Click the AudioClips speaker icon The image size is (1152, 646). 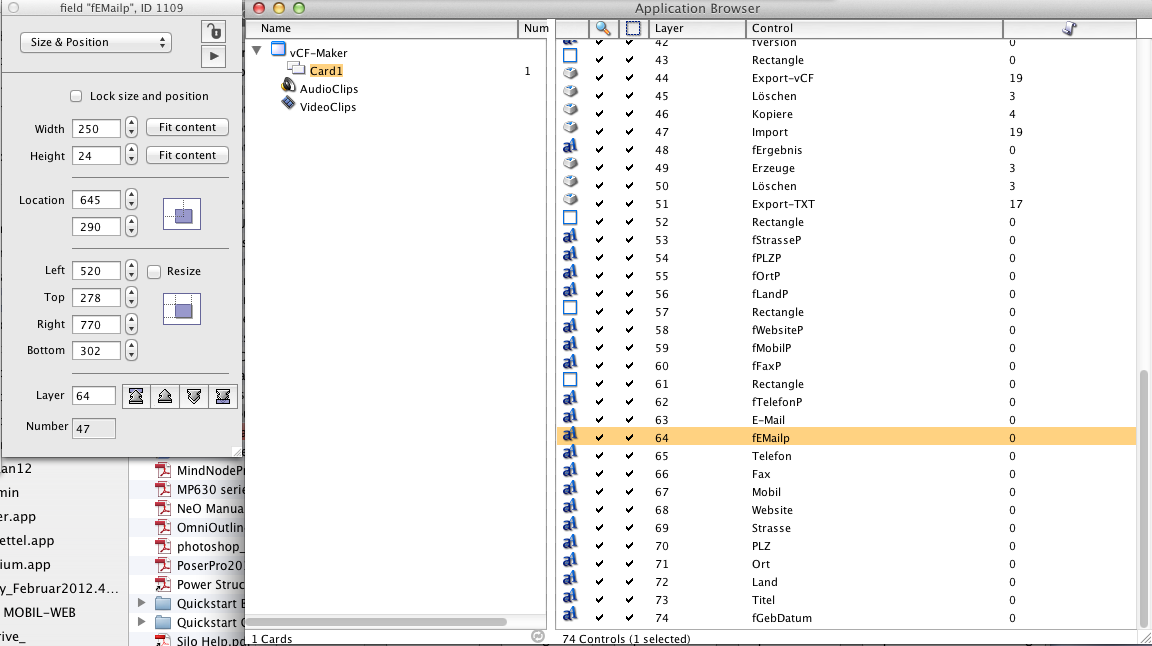click(289, 89)
